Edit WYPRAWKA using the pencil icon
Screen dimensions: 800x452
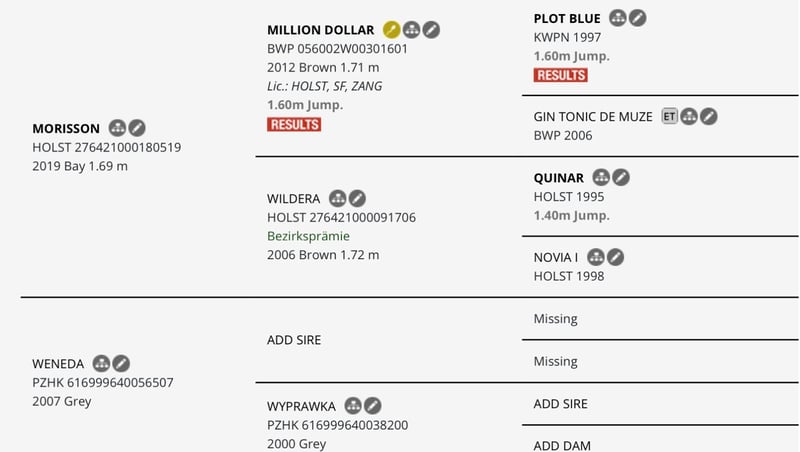pyautogui.click(x=372, y=406)
